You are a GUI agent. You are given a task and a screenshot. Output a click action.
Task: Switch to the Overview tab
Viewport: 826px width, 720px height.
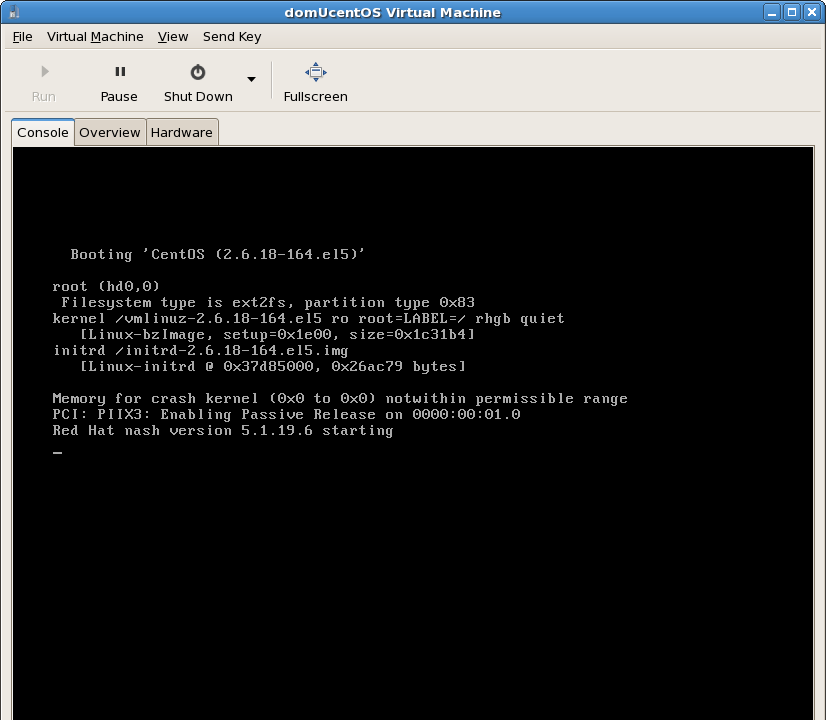[110, 132]
